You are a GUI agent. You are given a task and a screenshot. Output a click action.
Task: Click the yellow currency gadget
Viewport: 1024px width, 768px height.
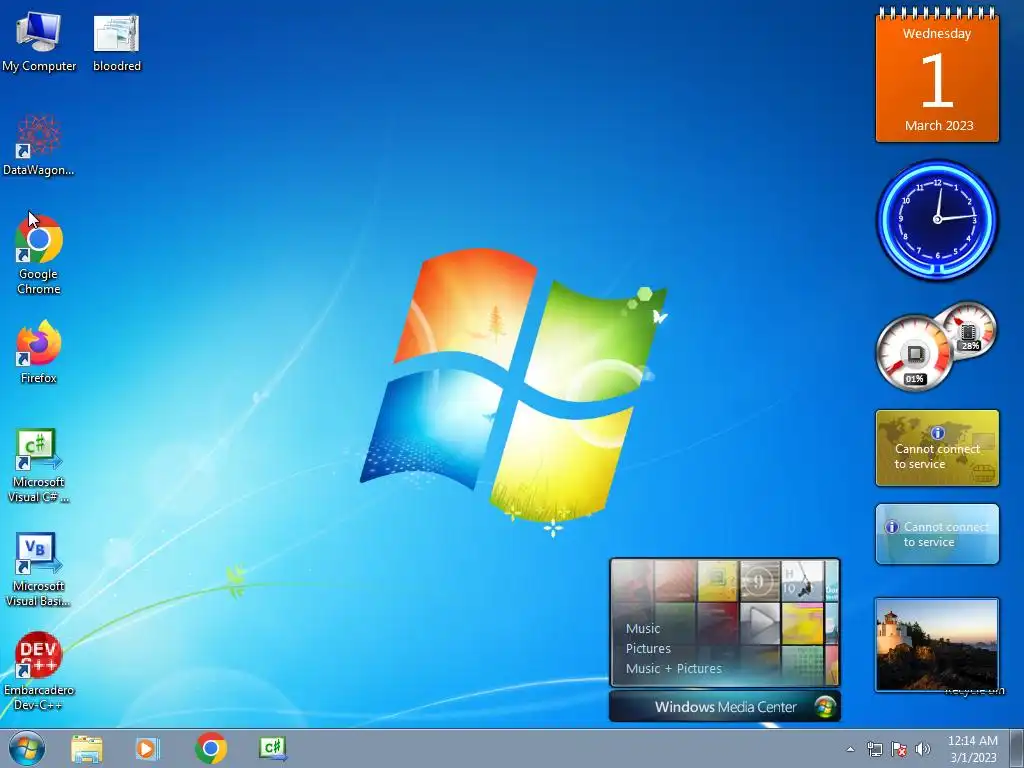937,448
